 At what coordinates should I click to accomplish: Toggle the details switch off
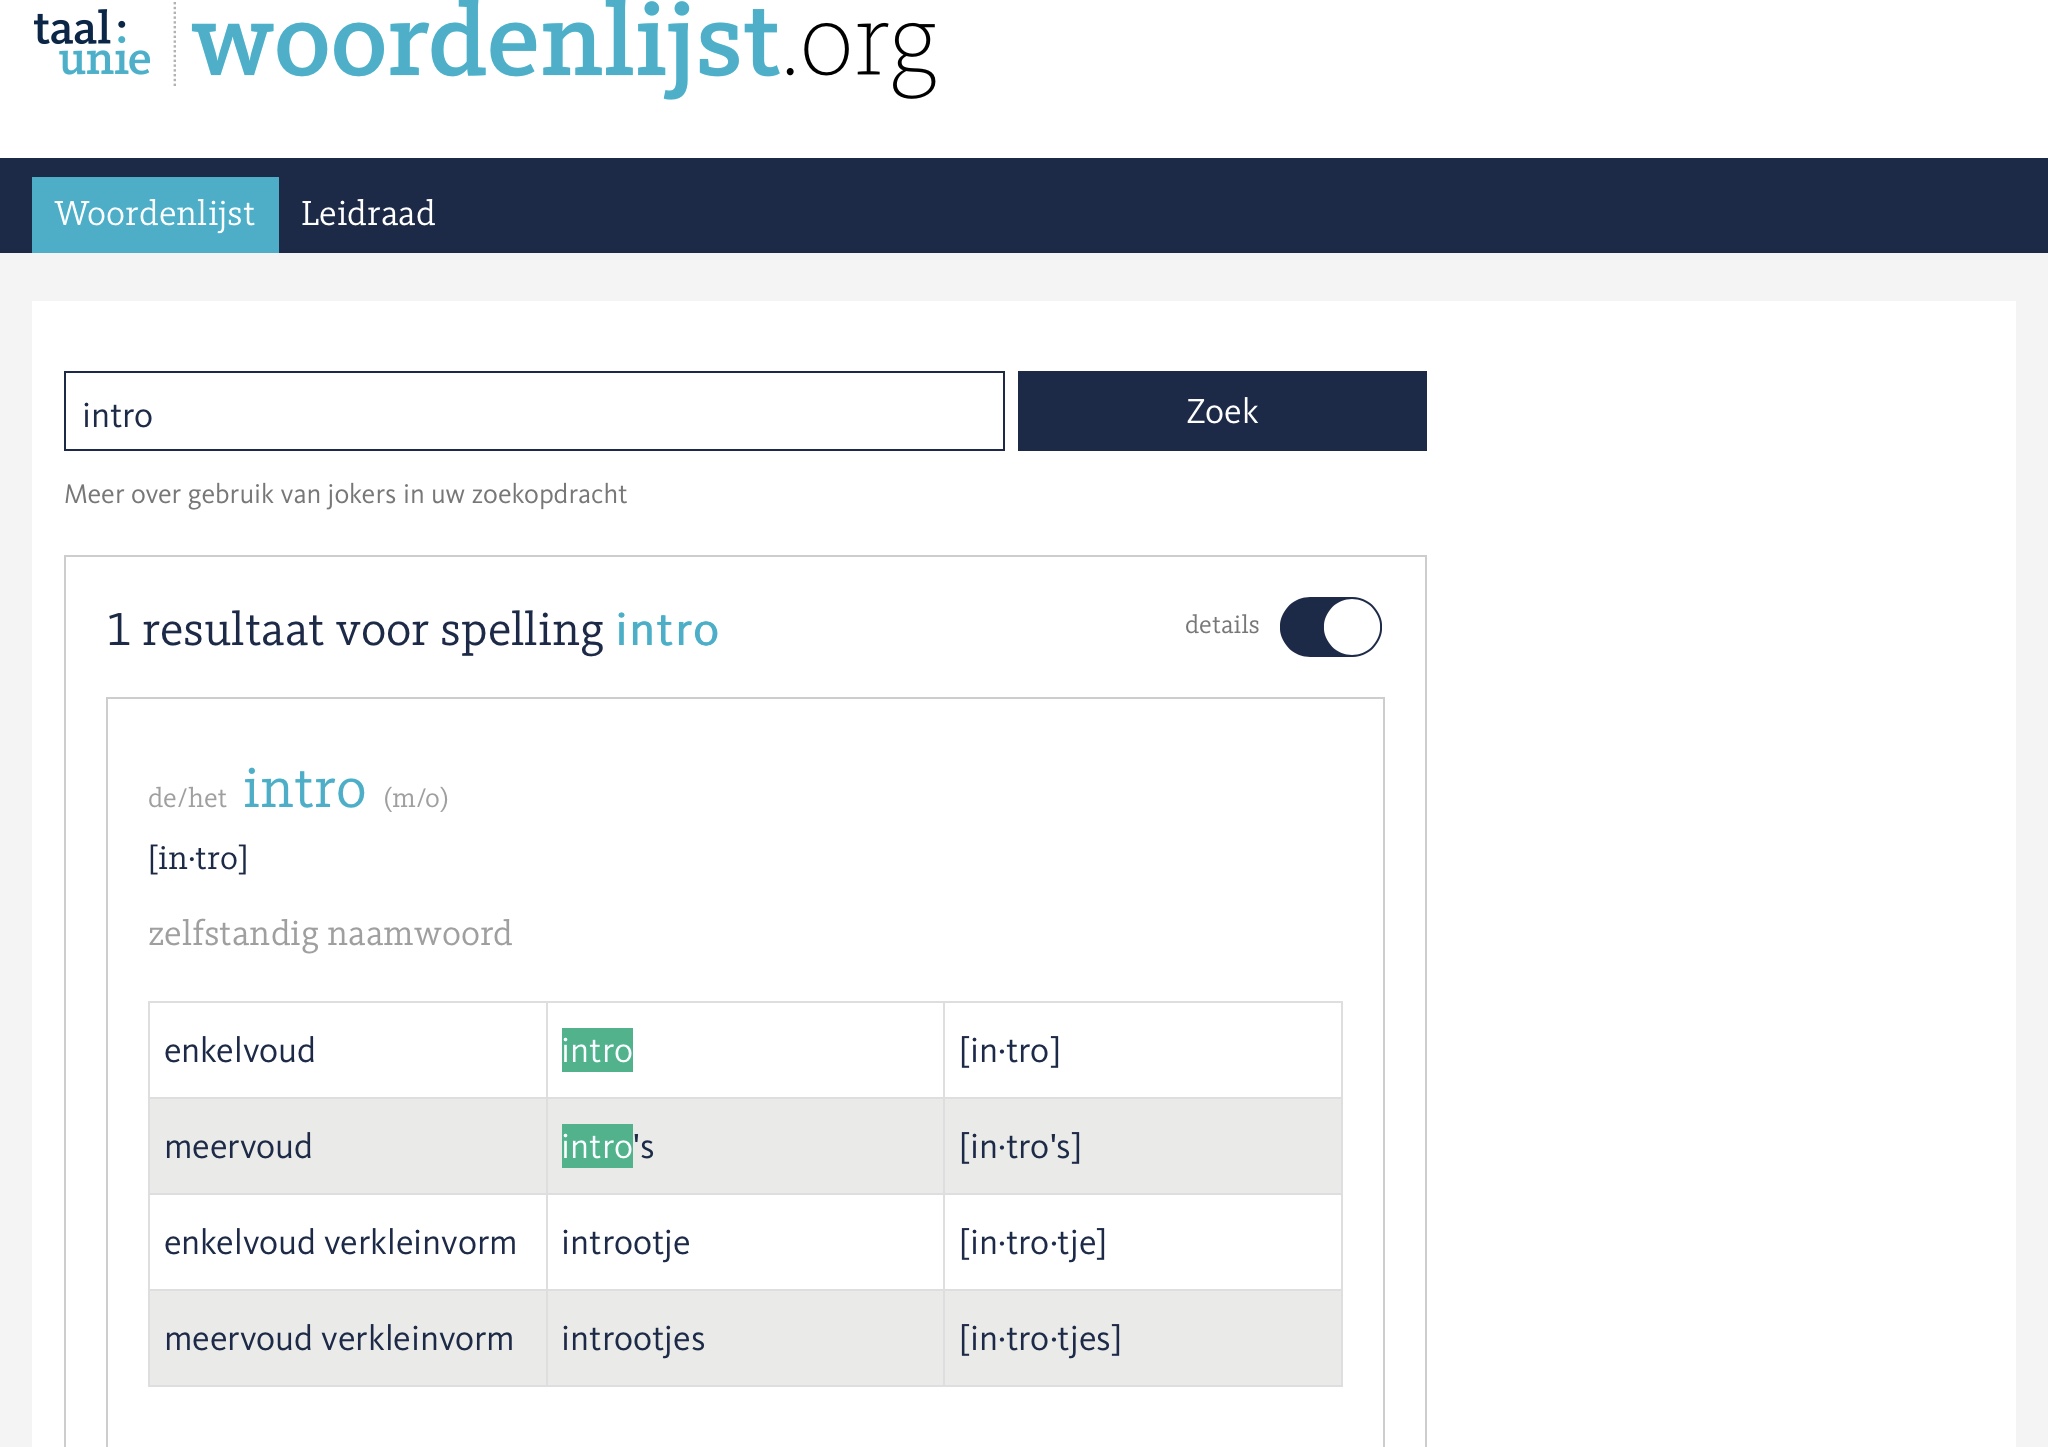1330,627
